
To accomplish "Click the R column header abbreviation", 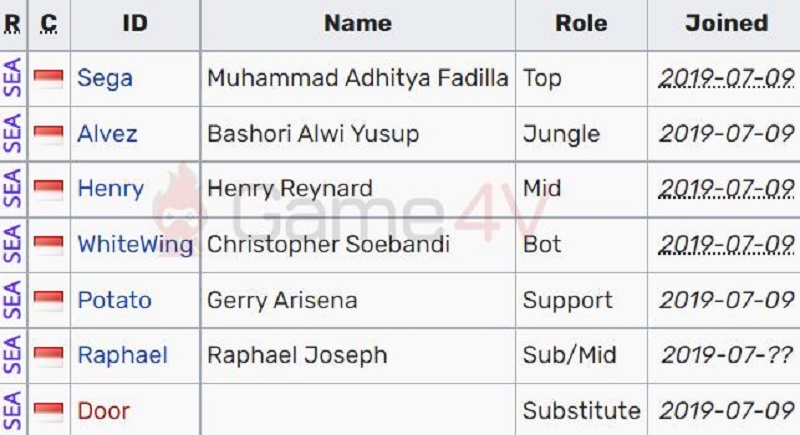I will coord(12,23).
